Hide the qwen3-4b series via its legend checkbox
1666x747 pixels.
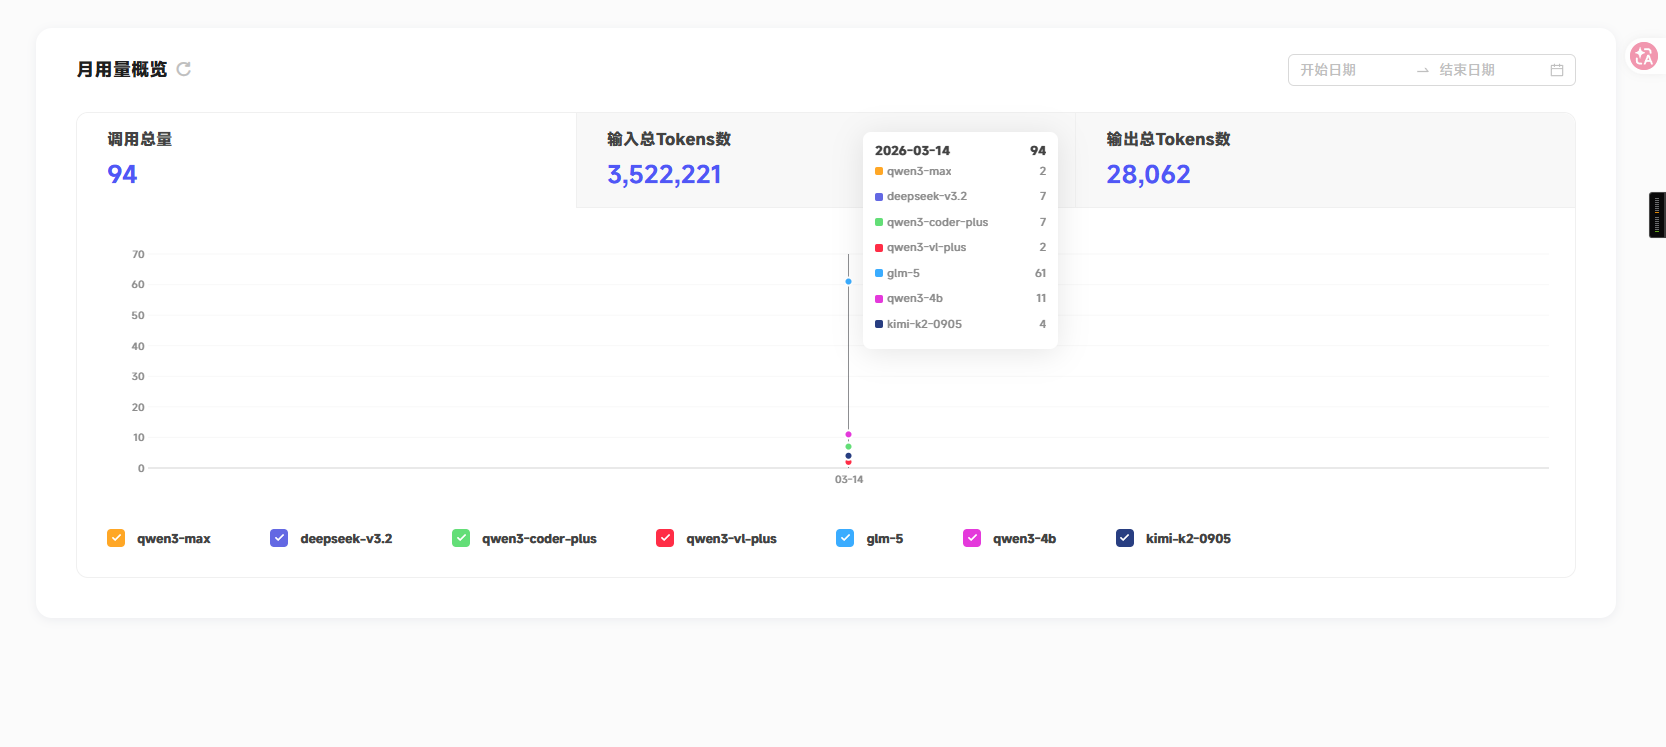click(972, 538)
